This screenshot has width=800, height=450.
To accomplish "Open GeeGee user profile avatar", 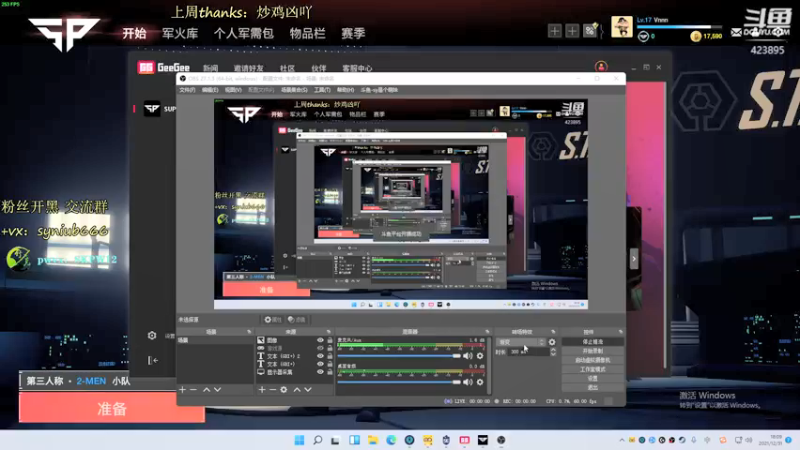I will [x=601, y=67].
